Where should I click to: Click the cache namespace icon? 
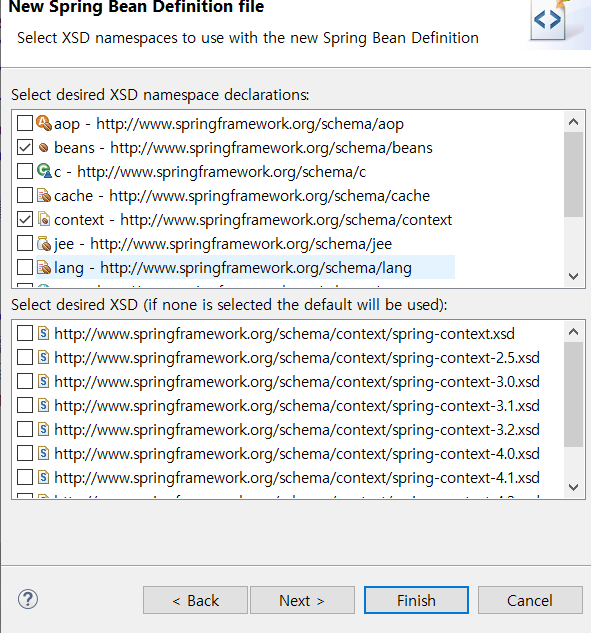pos(44,195)
